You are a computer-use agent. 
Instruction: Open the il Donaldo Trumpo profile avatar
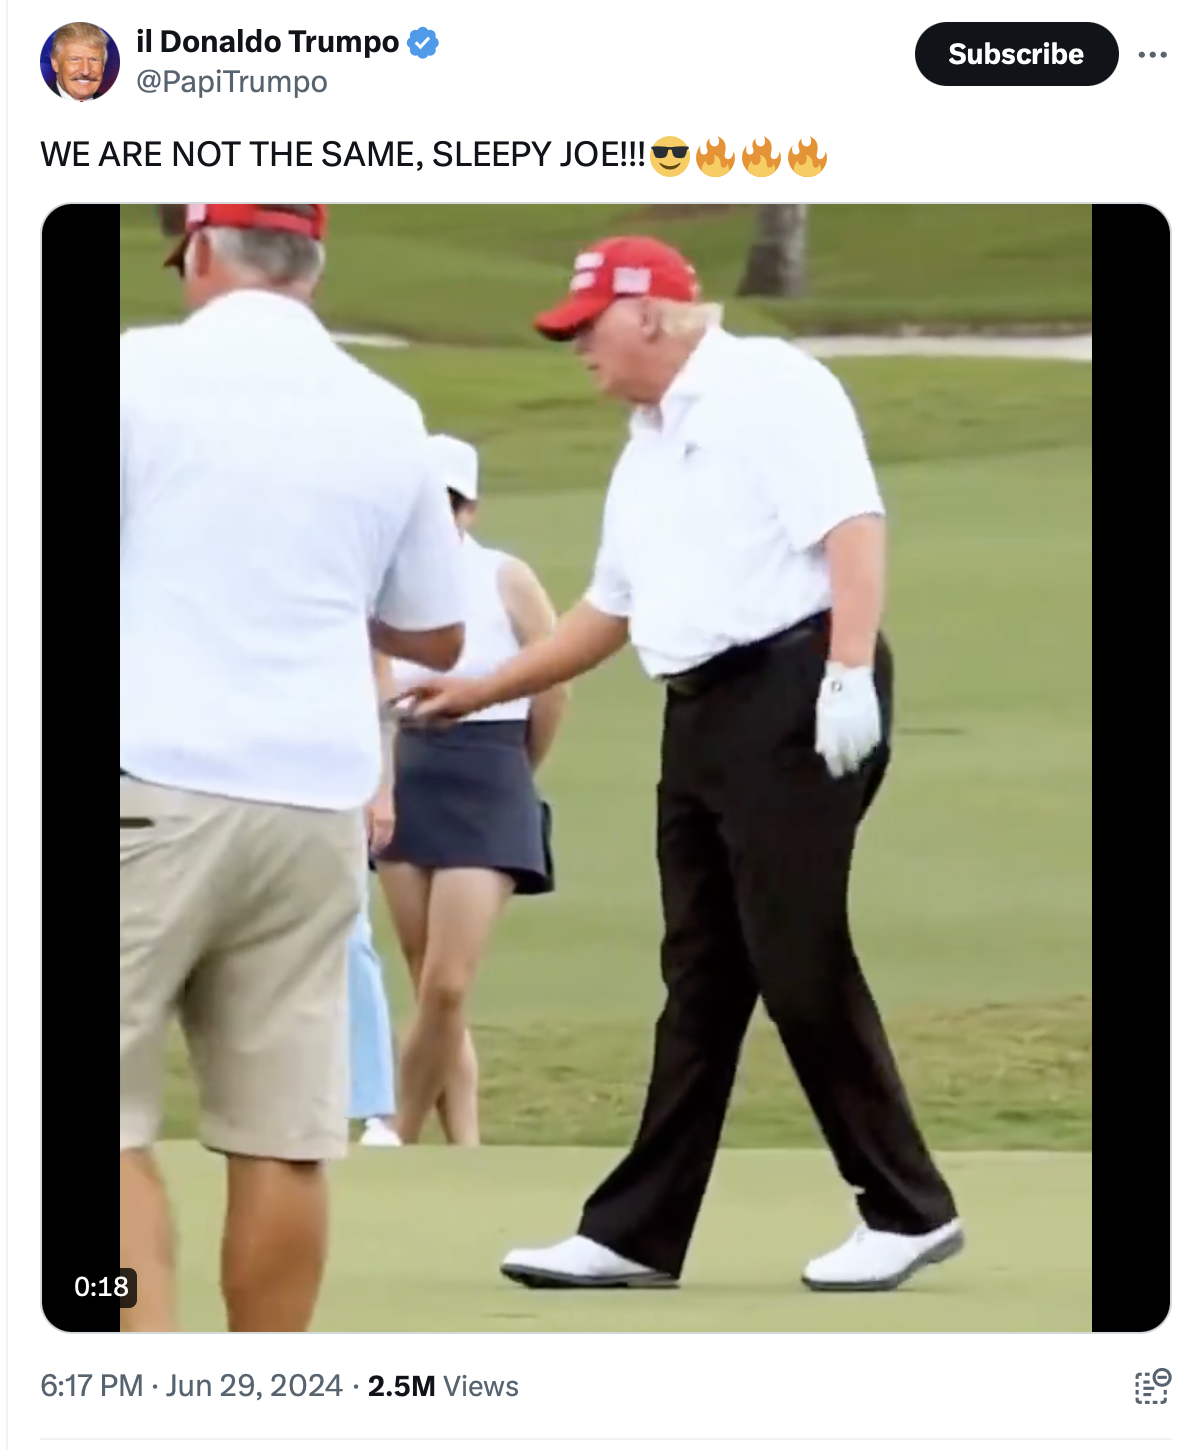point(80,61)
